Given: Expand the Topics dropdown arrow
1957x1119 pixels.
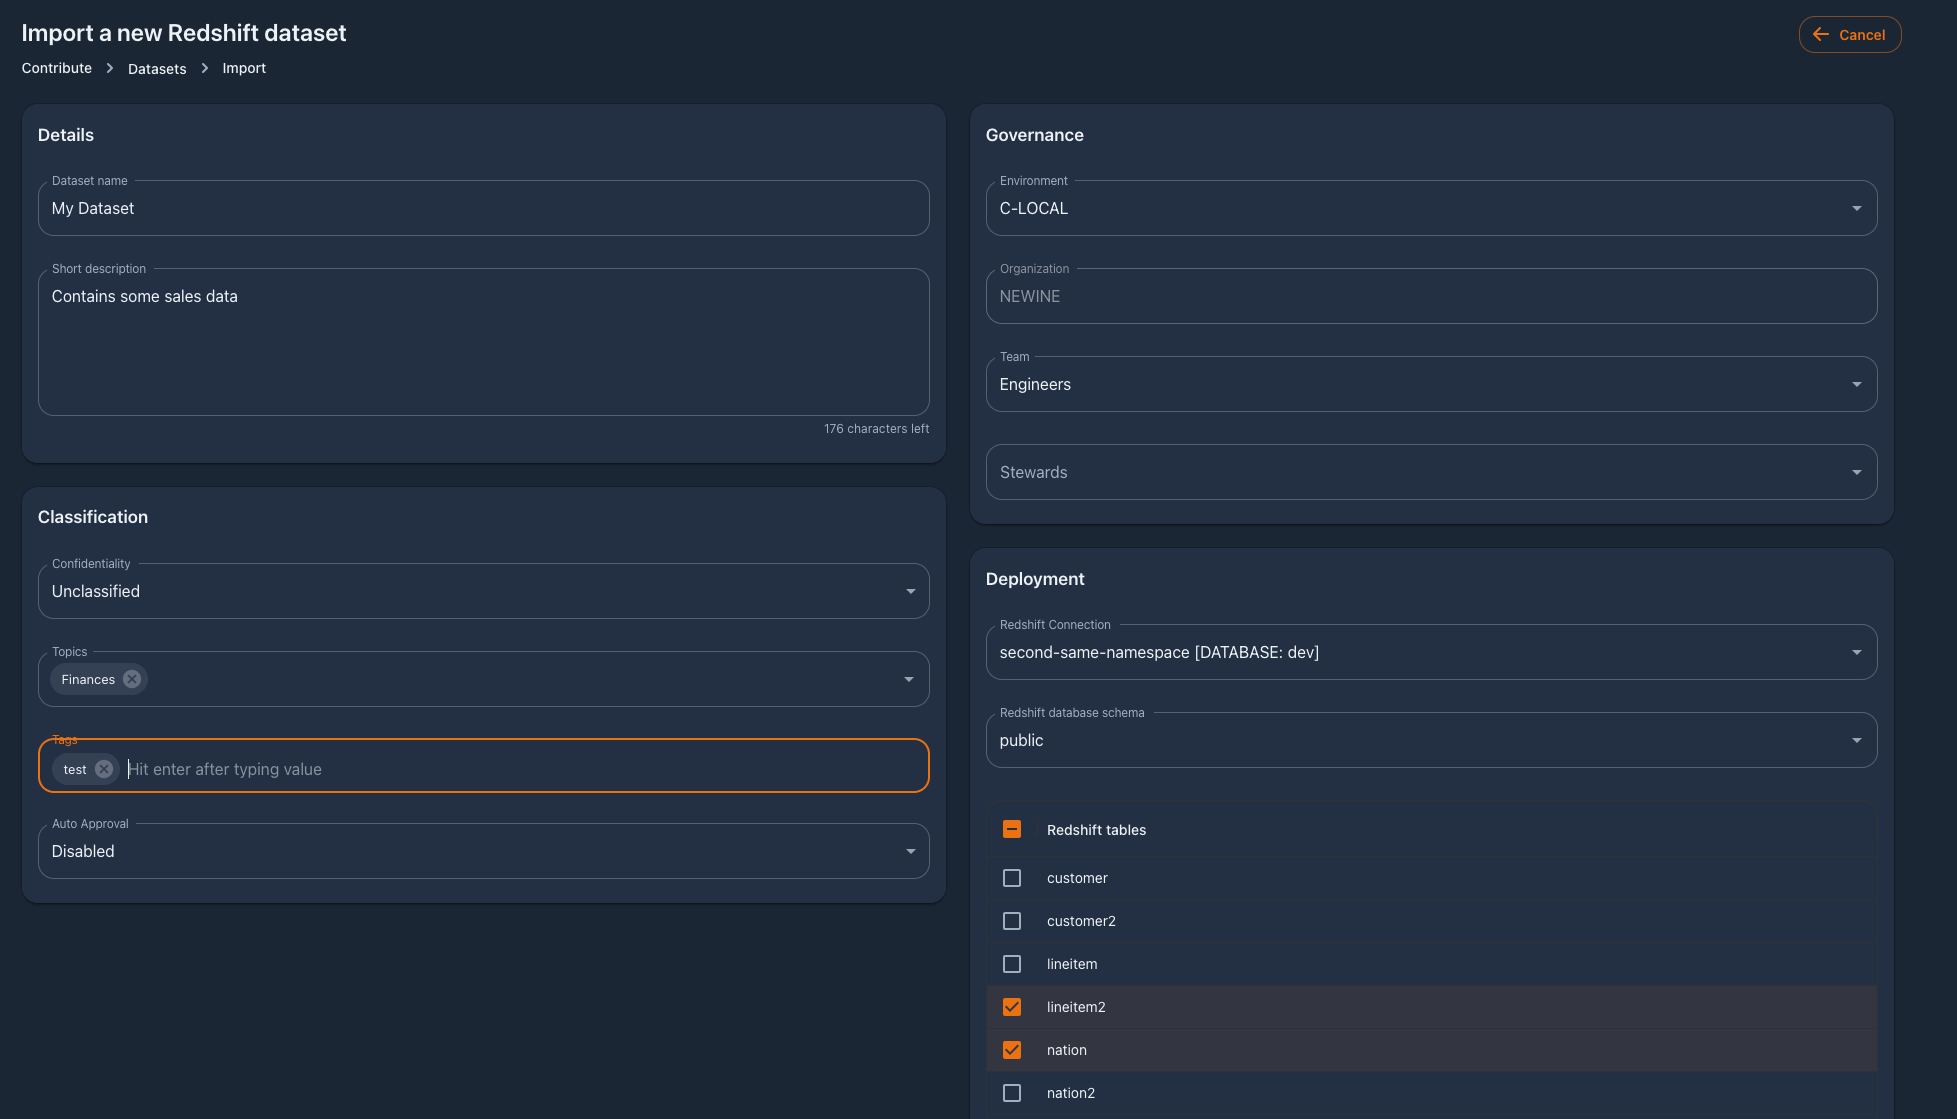Looking at the screenshot, I should [x=909, y=679].
